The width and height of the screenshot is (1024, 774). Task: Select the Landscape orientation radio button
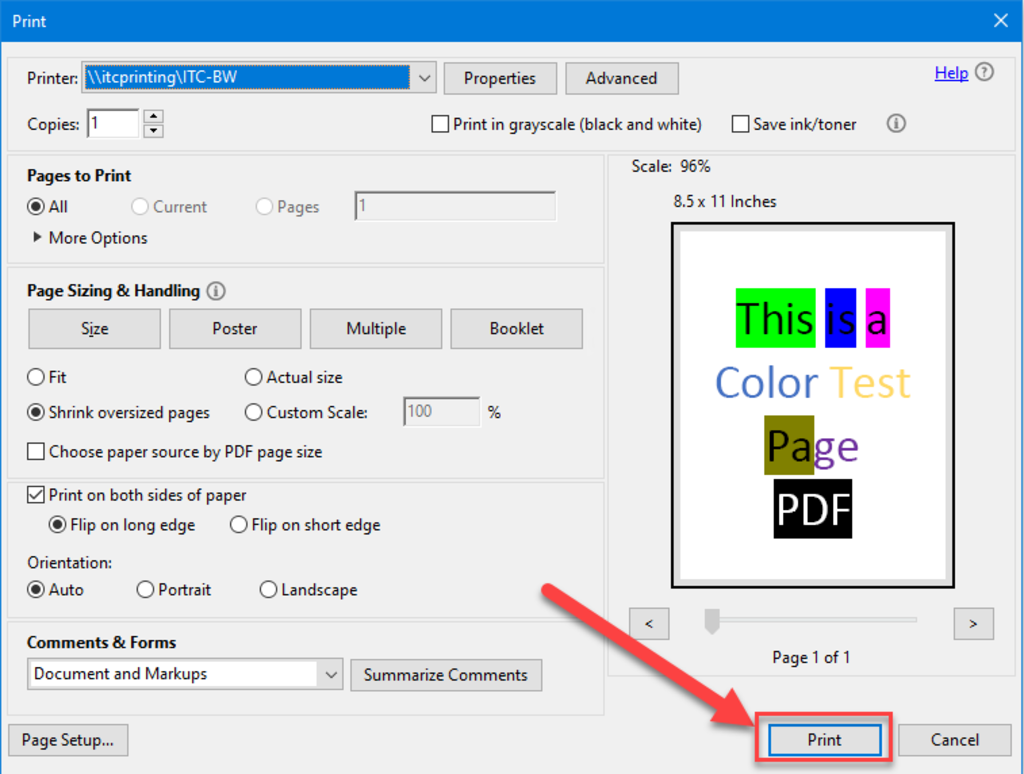click(x=268, y=589)
